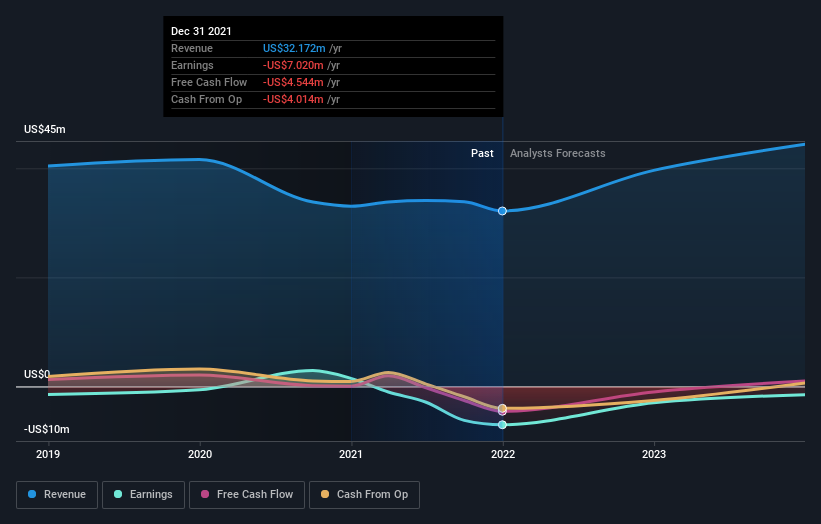Click the Dec 31 2021 tooltip date
This screenshot has width=821, height=524.
click(x=201, y=31)
